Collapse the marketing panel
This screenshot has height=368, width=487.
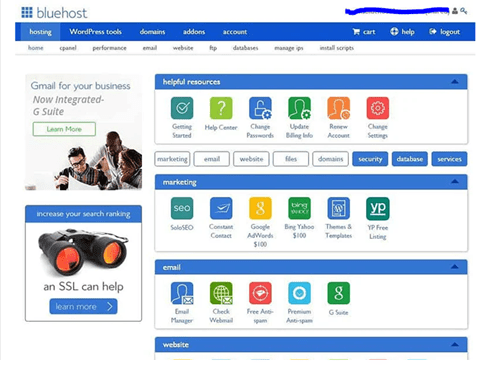pos(455,182)
